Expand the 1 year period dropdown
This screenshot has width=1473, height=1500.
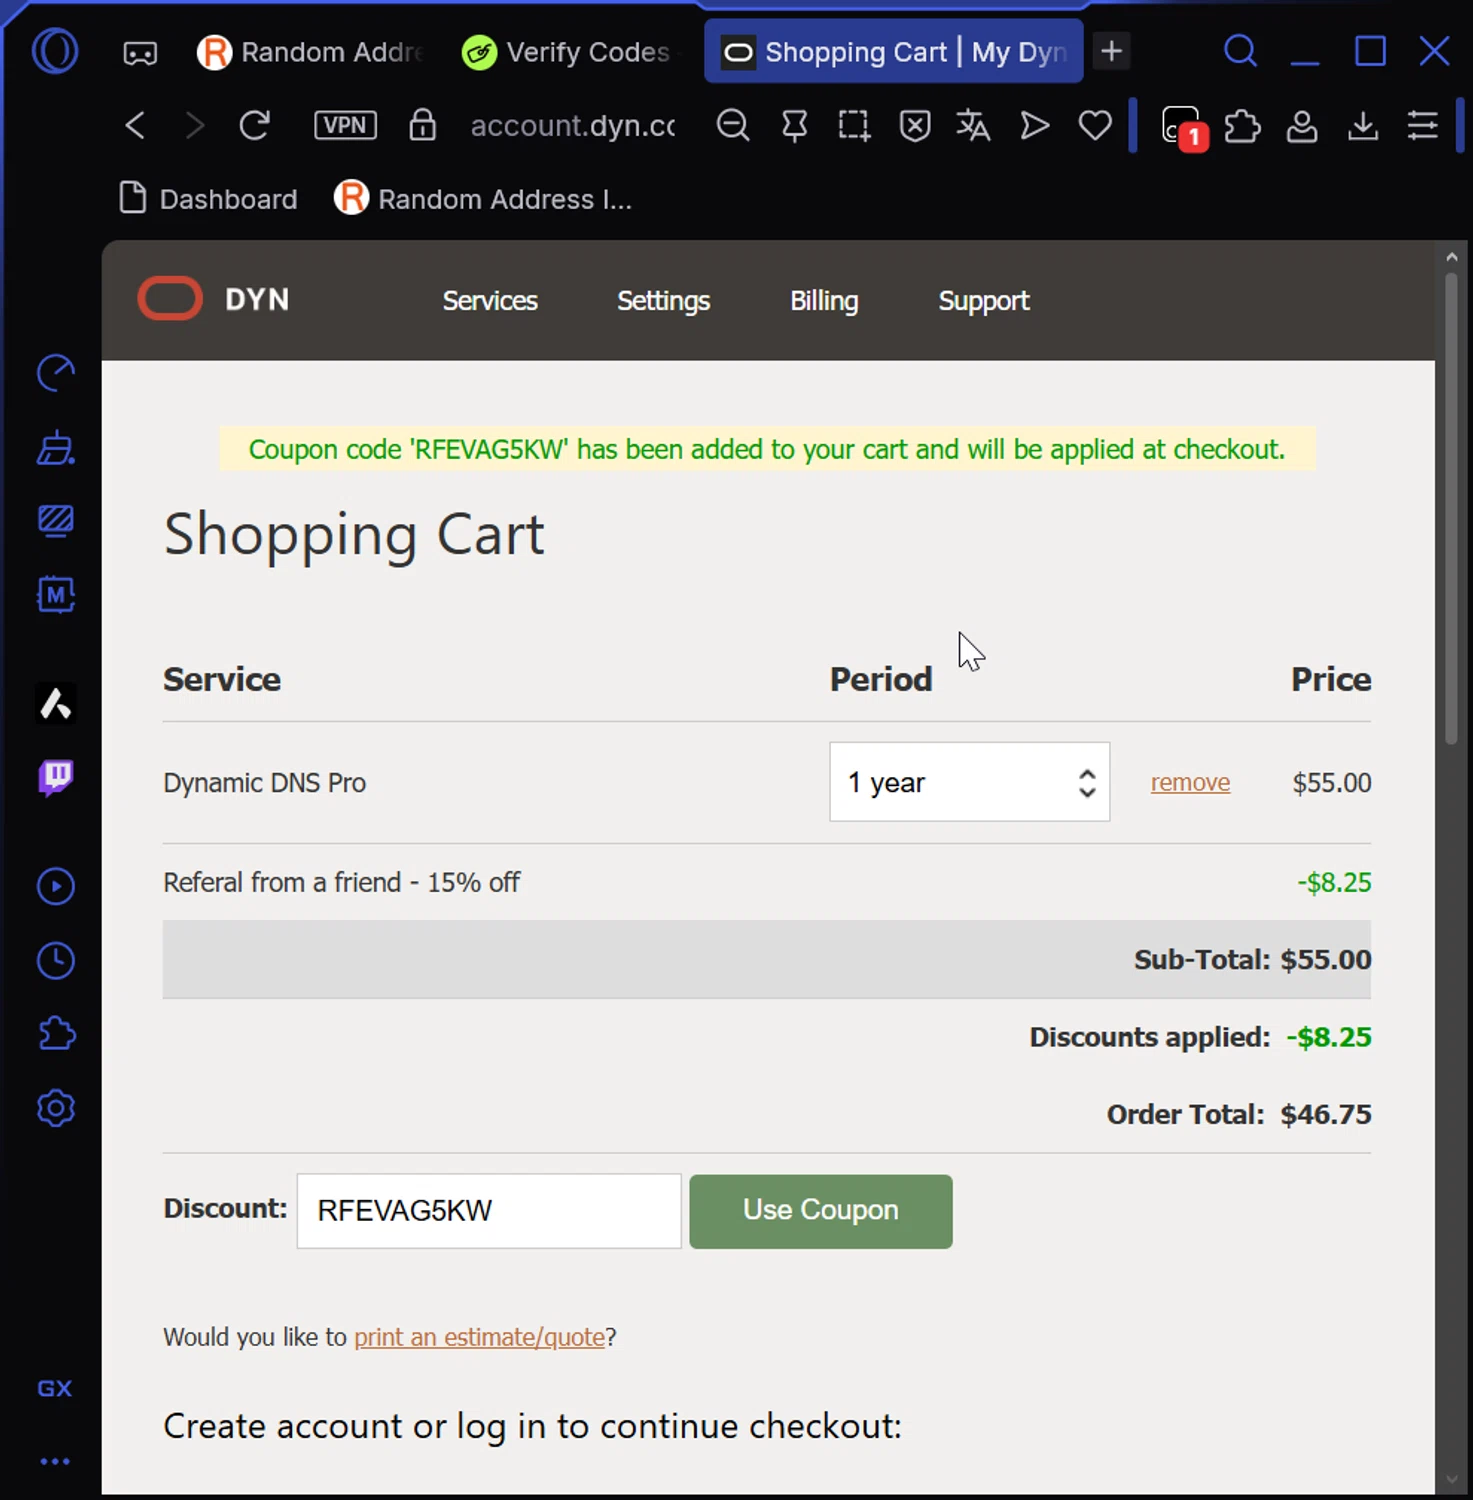tap(970, 782)
